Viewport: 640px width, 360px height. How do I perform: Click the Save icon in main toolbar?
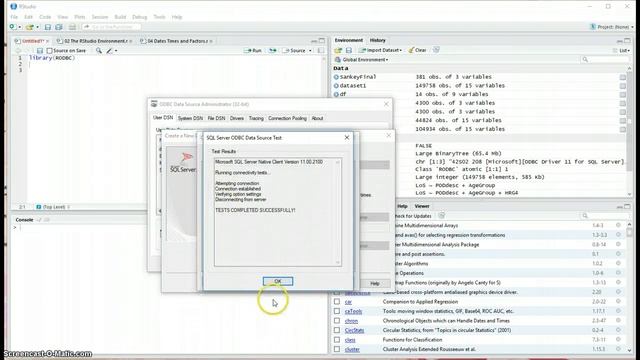48,27
